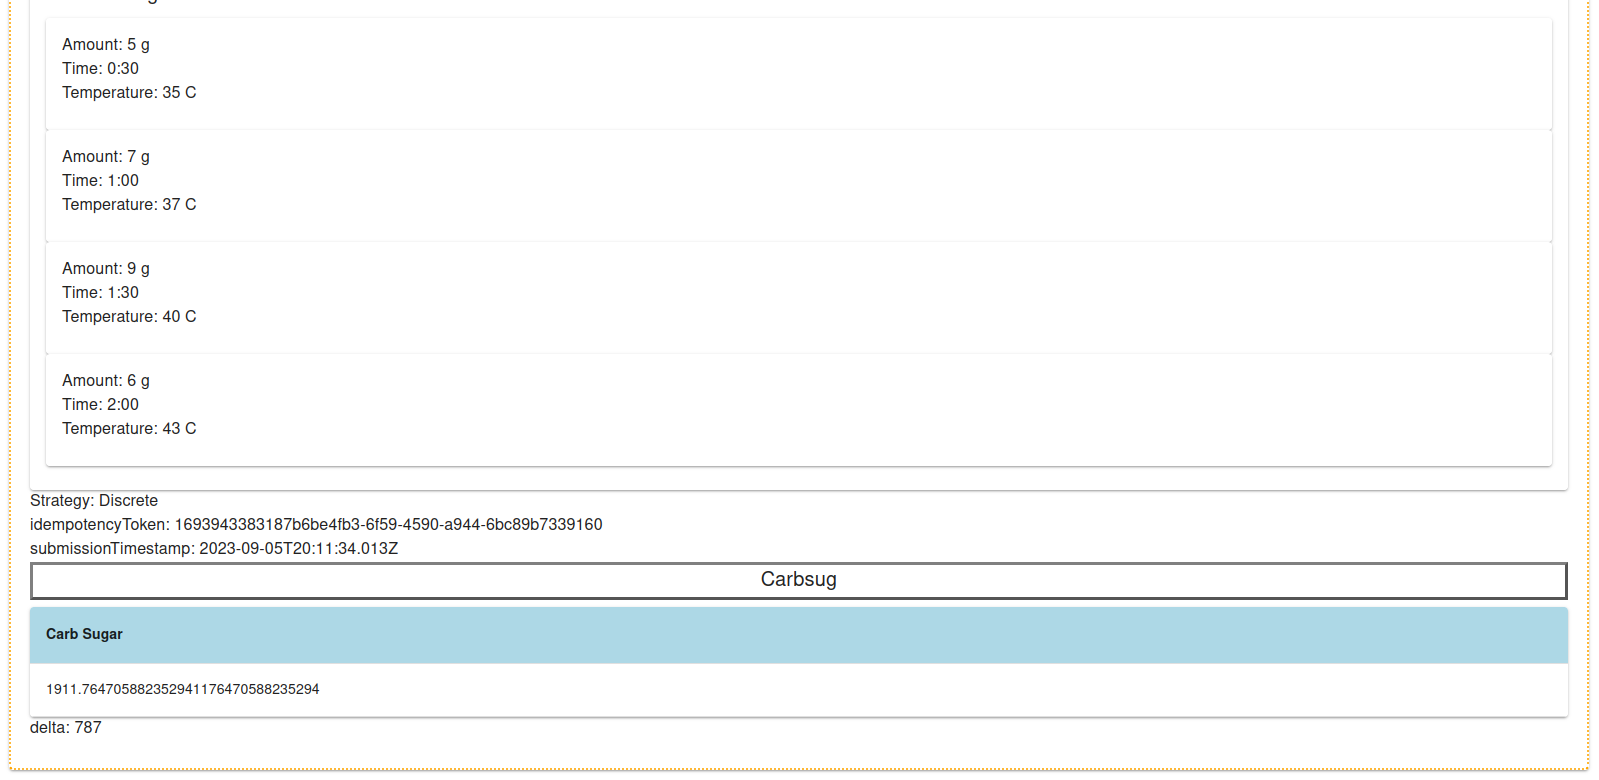The width and height of the screenshot is (1599, 780).
Task: Click 'Amount: 7 g' text
Action: coord(106,156)
